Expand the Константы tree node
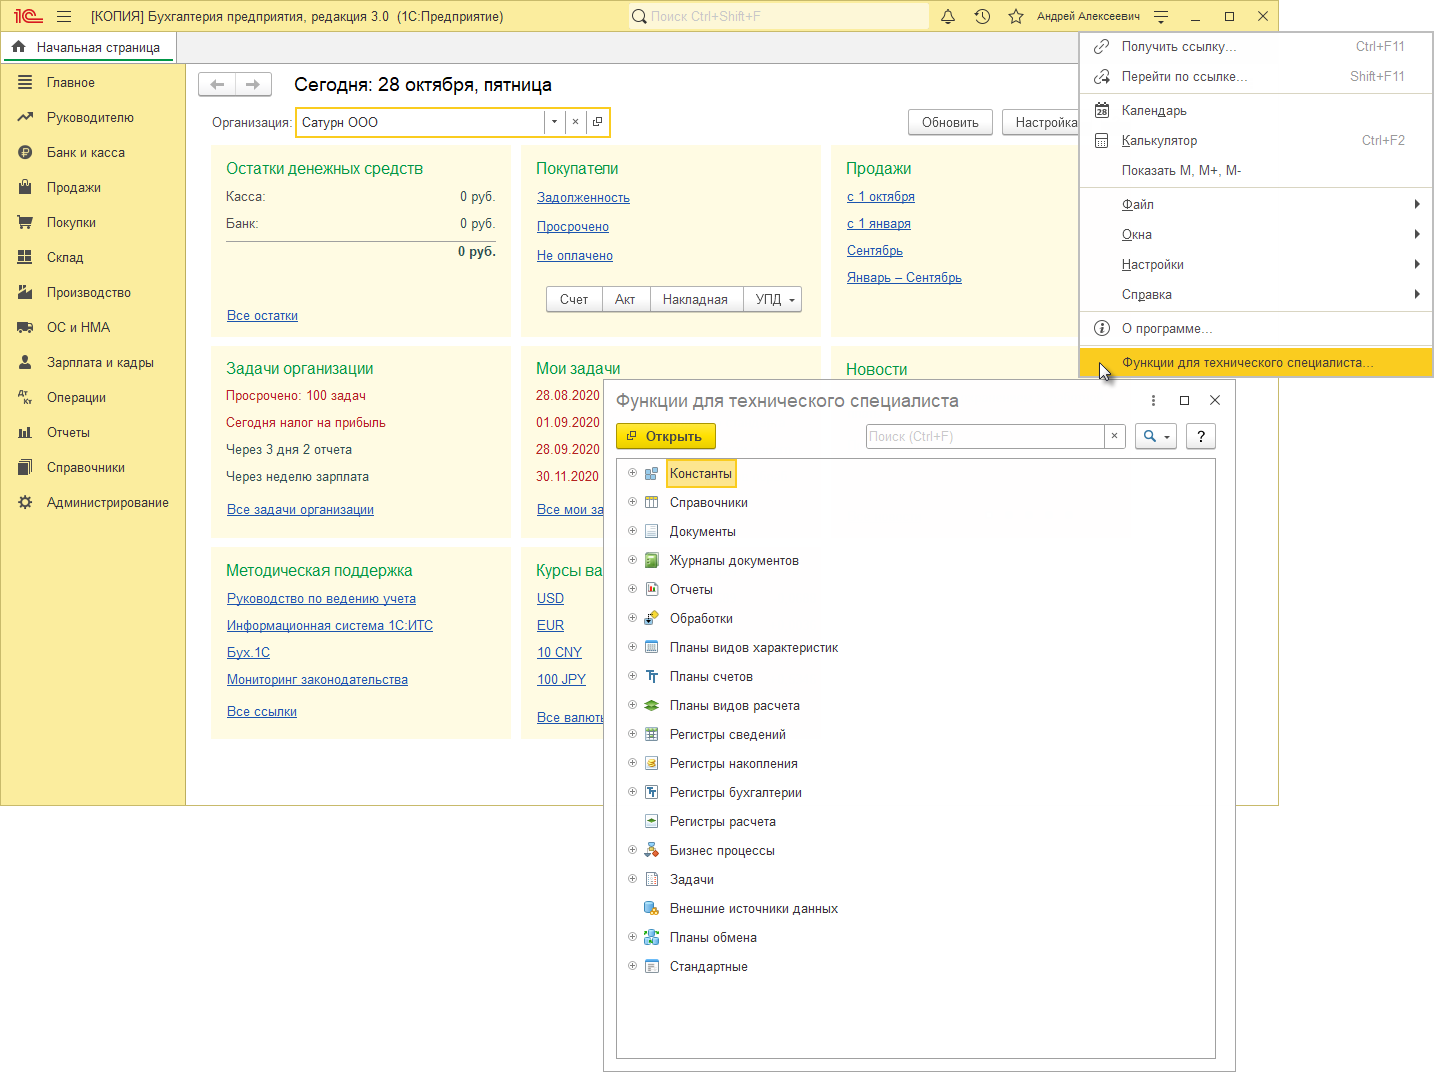This screenshot has width=1435, height=1074. [632, 473]
